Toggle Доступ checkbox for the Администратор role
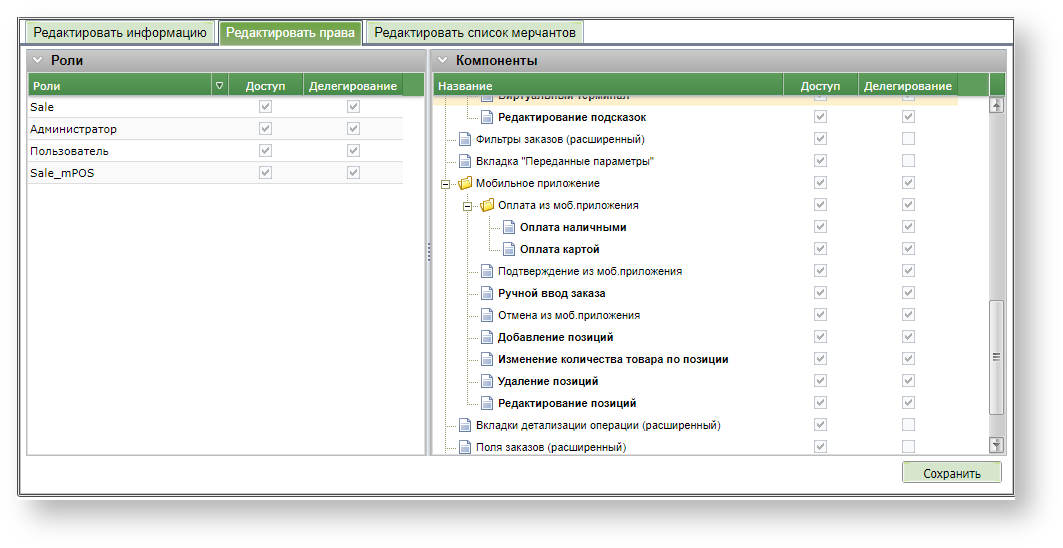This screenshot has width=1063, height=548. (265, 129)
